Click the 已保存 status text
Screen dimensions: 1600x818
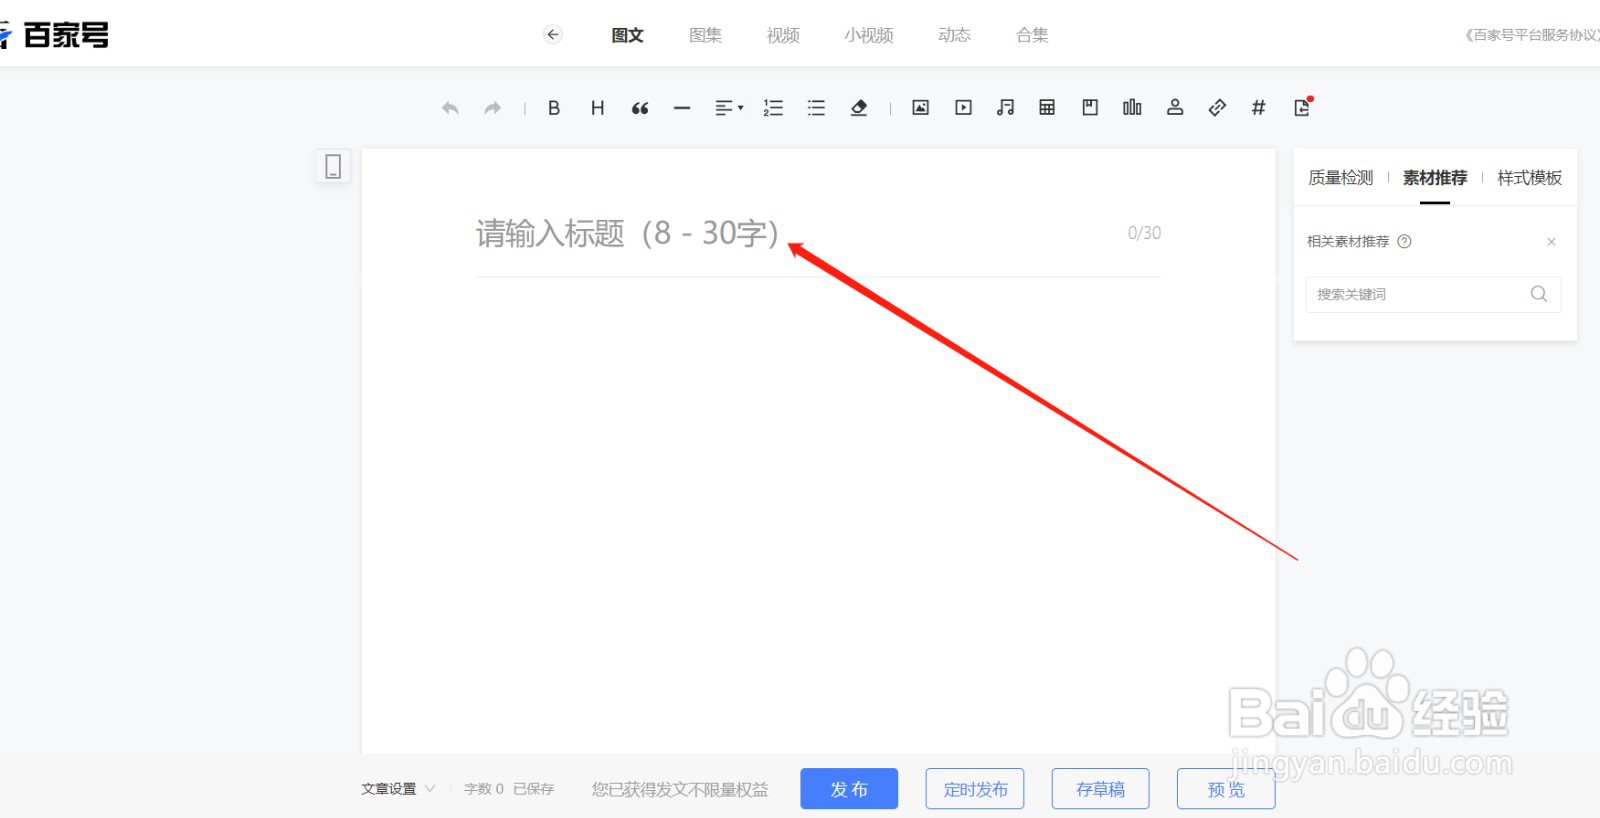point(534,789)
